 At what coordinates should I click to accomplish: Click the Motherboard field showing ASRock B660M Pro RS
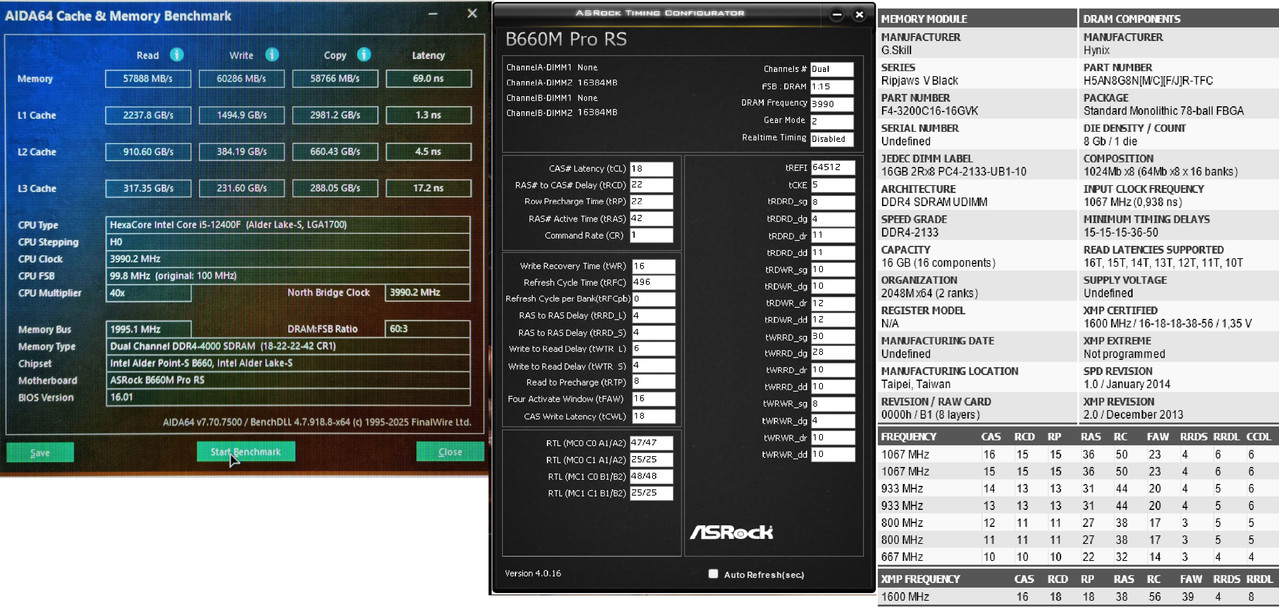(x=288, y=380)
